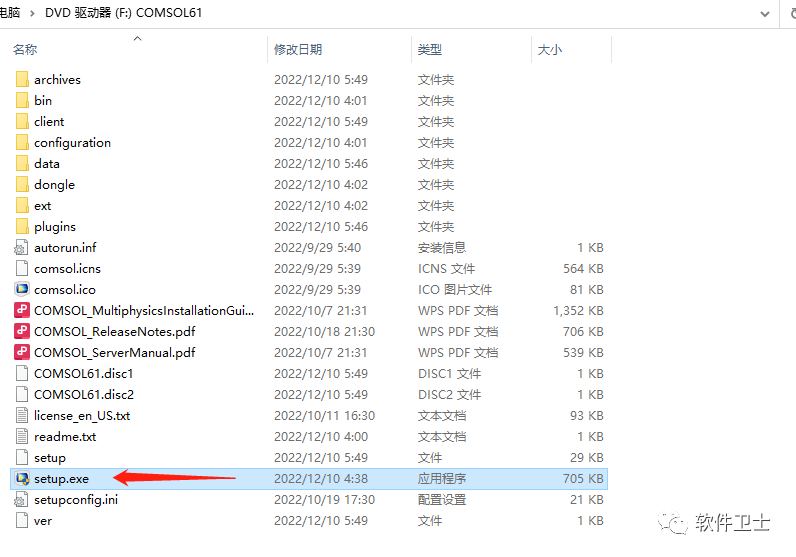Viewport: 796px width, 557px height.
Task: Sort files by 类型 column
Action: (x=429, y=49)
